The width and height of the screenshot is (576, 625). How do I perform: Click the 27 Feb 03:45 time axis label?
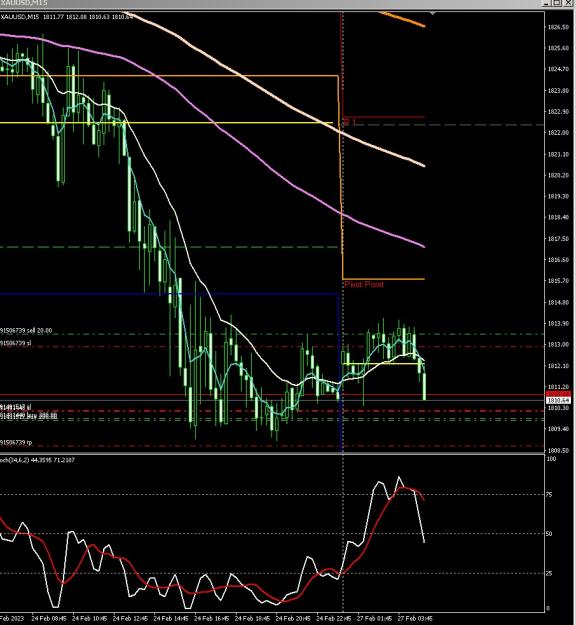[415, 618]
